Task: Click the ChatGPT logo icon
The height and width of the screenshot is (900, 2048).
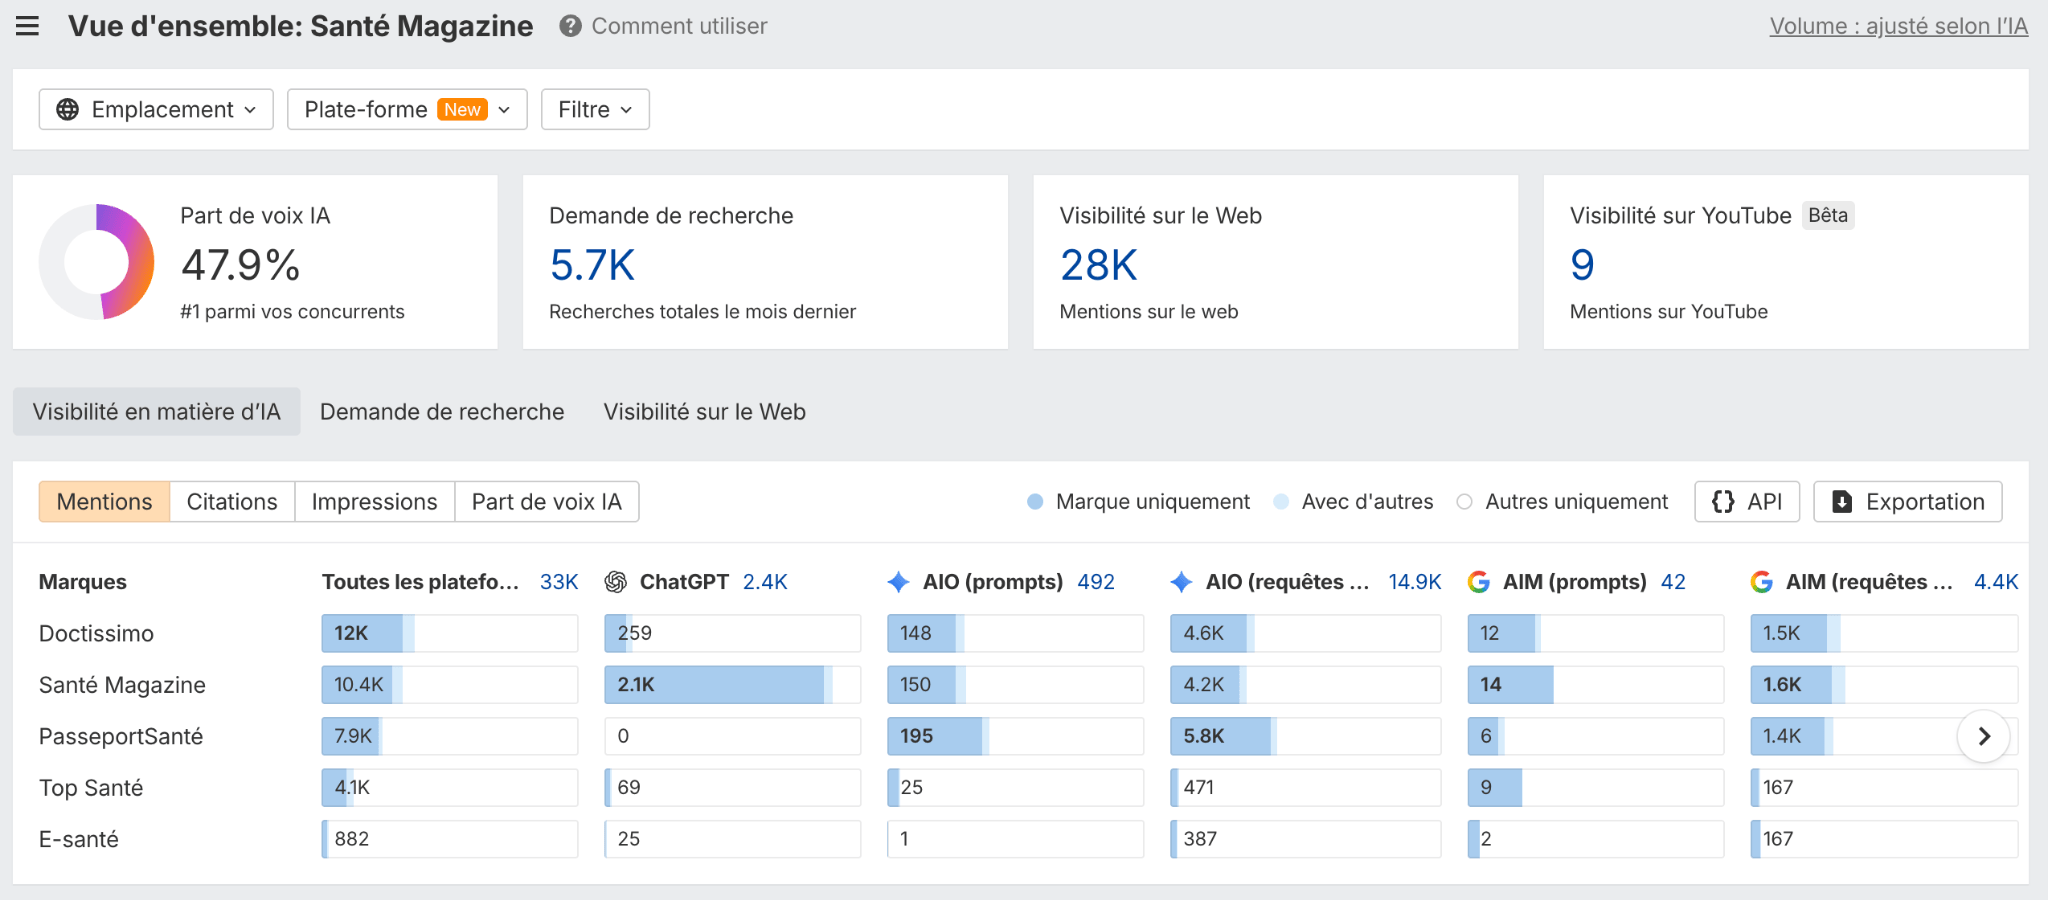Action: coord(616,582)
